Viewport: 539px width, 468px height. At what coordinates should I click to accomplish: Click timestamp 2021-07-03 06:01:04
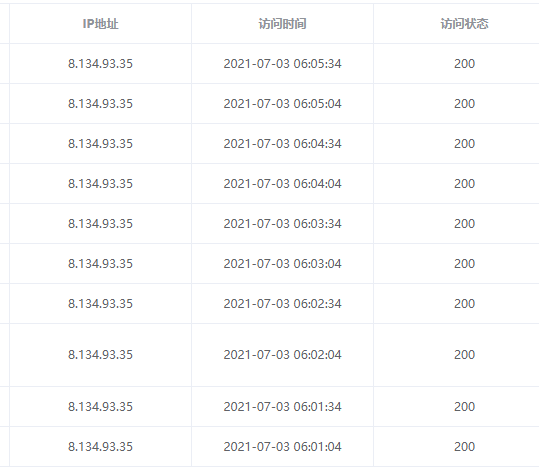[x=282, y=446]
